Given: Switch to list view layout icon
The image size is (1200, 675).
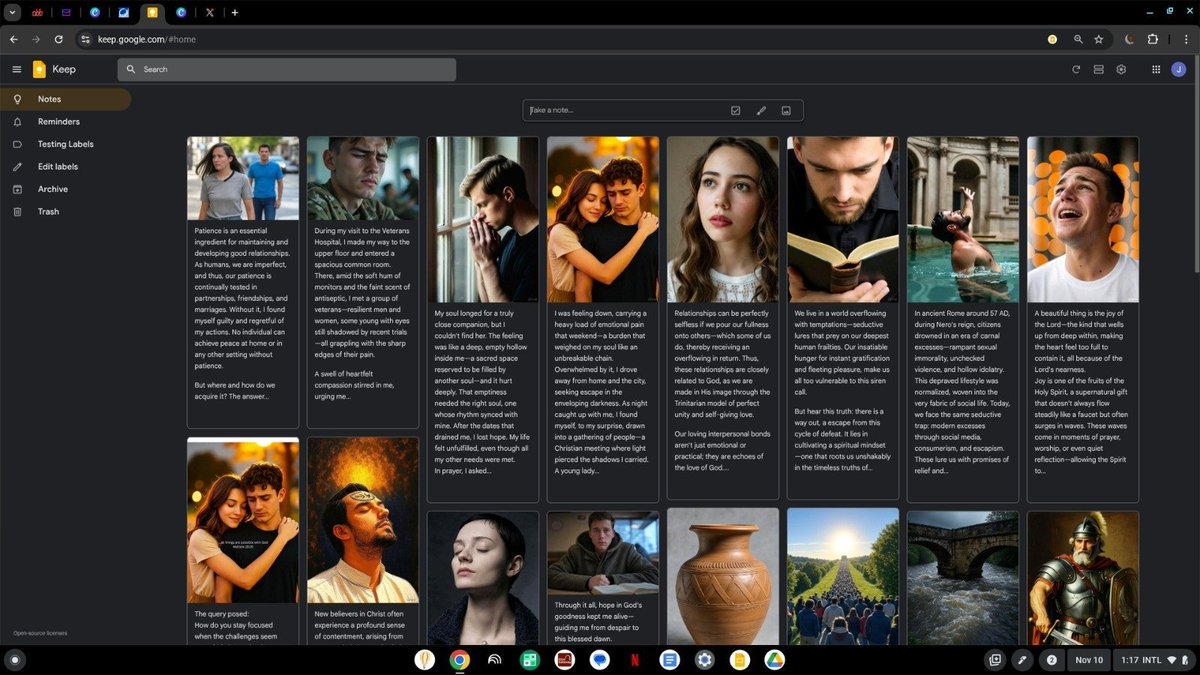Looking at the screenshot, I should (x=1098, y=69).
